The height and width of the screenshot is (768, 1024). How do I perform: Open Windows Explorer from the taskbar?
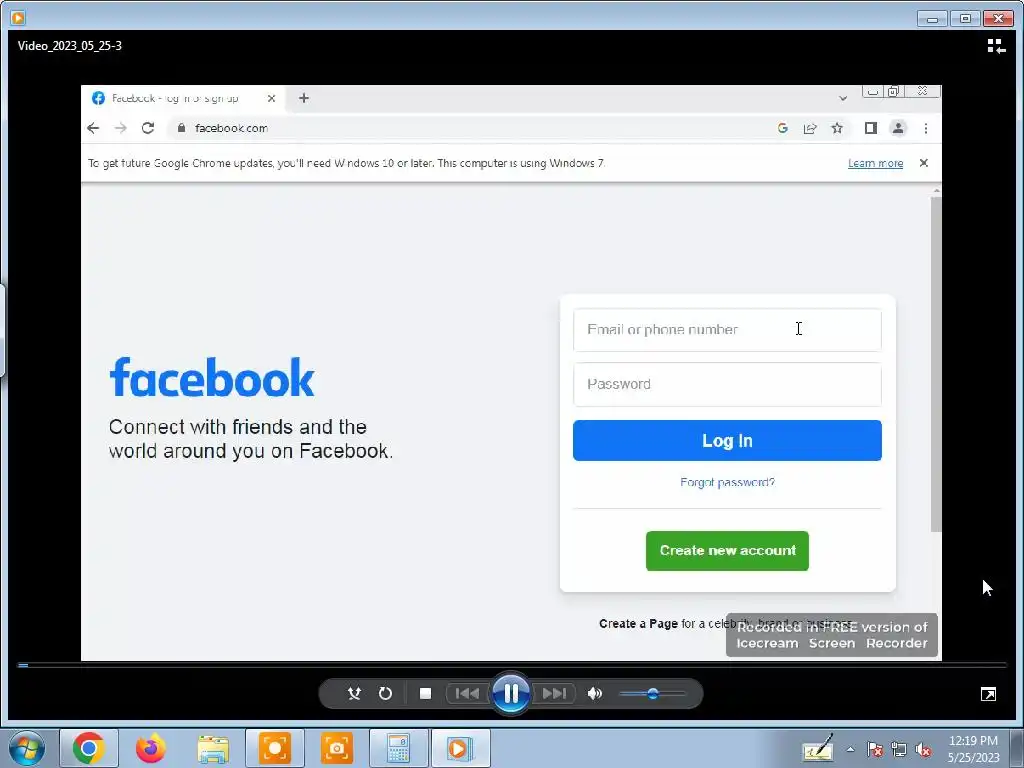click(x=213, y=748)
